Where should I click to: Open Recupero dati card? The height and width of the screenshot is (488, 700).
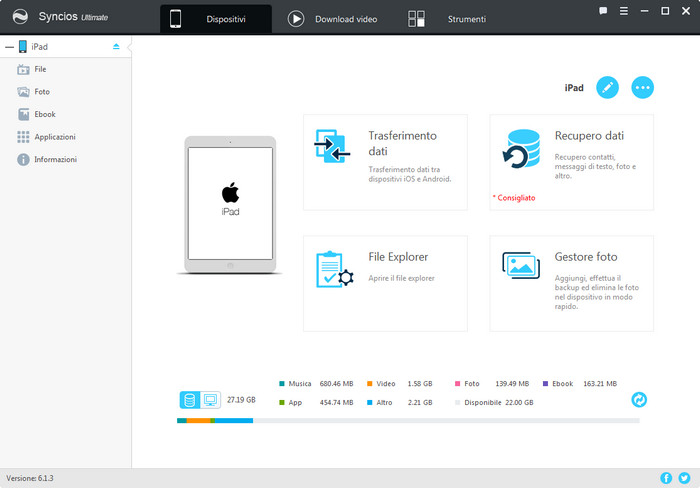tap(571, 162)
